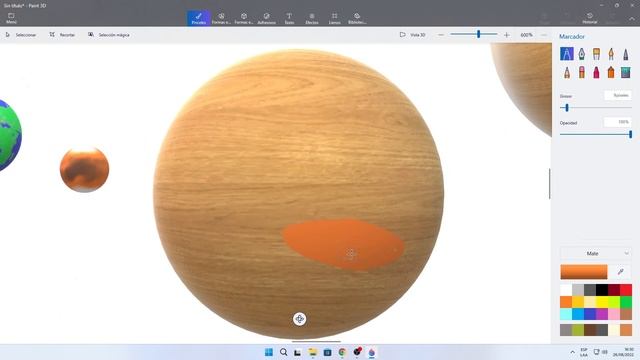Viewport: 640px width, 360px height.
Task: Click the Opacidad slider
Action: (596, 134)
